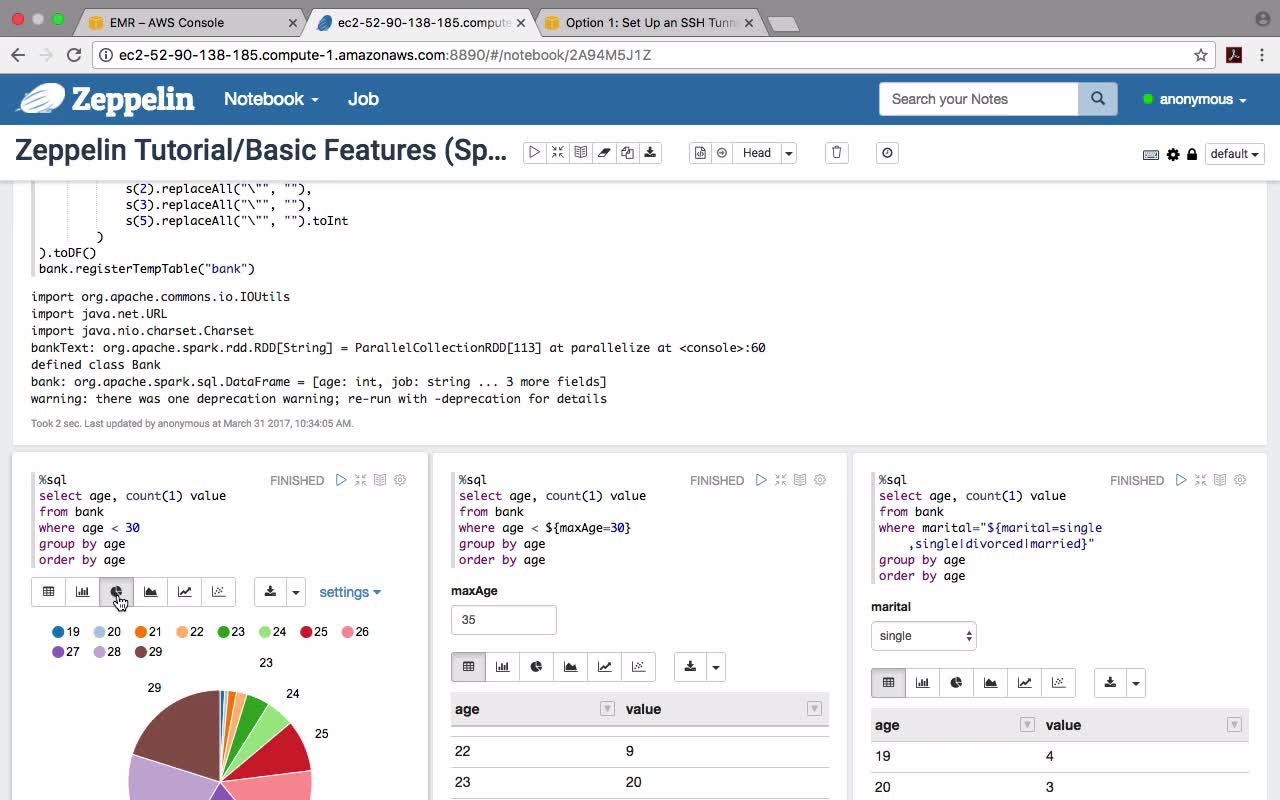Click into the maxAge input field
The height and width of the screenshot is (800, 1280).
click(x=503, y=620)
